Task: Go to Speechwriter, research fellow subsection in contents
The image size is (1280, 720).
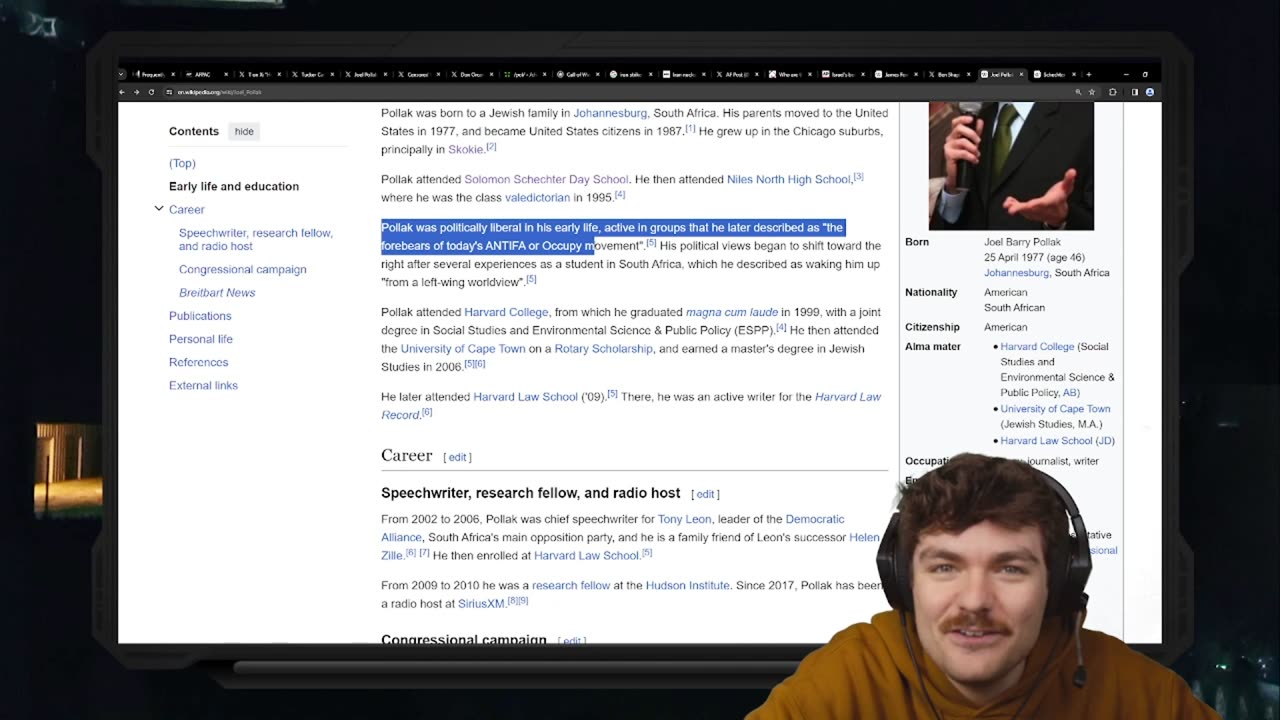Action: coord(256,239)
